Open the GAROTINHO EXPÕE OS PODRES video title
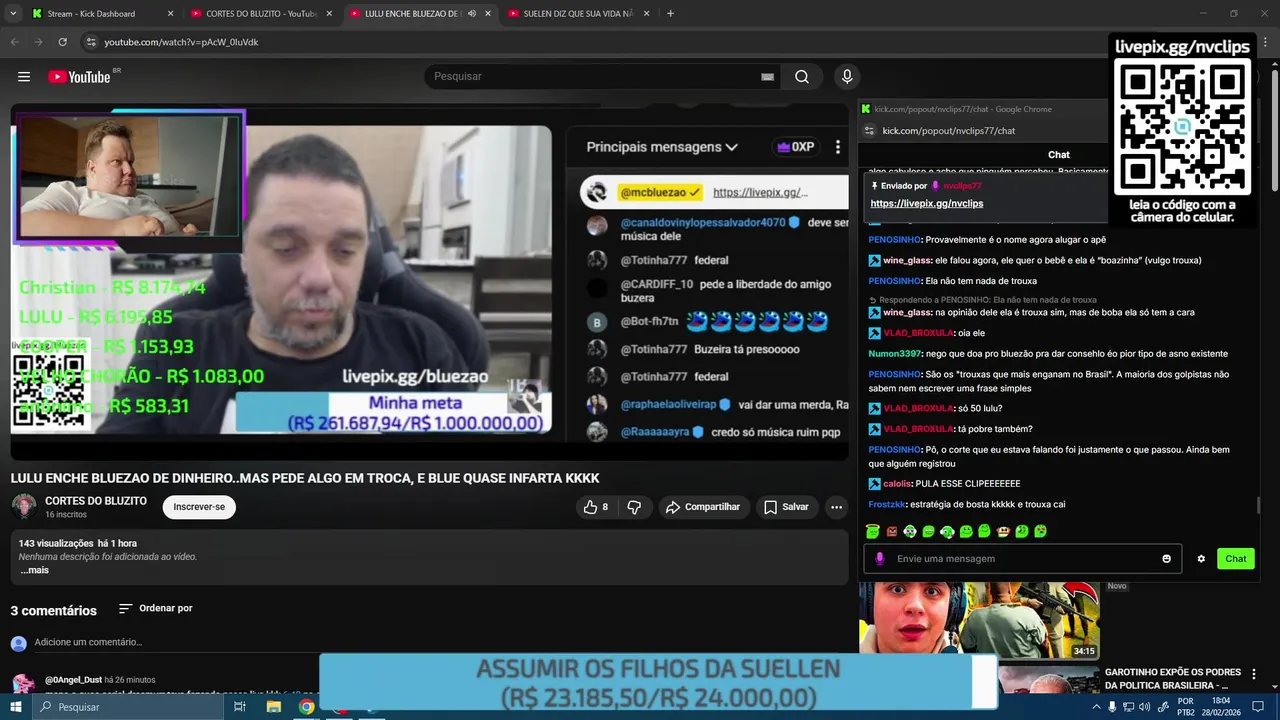The image size is (1280, 720). pos(1172,679)
